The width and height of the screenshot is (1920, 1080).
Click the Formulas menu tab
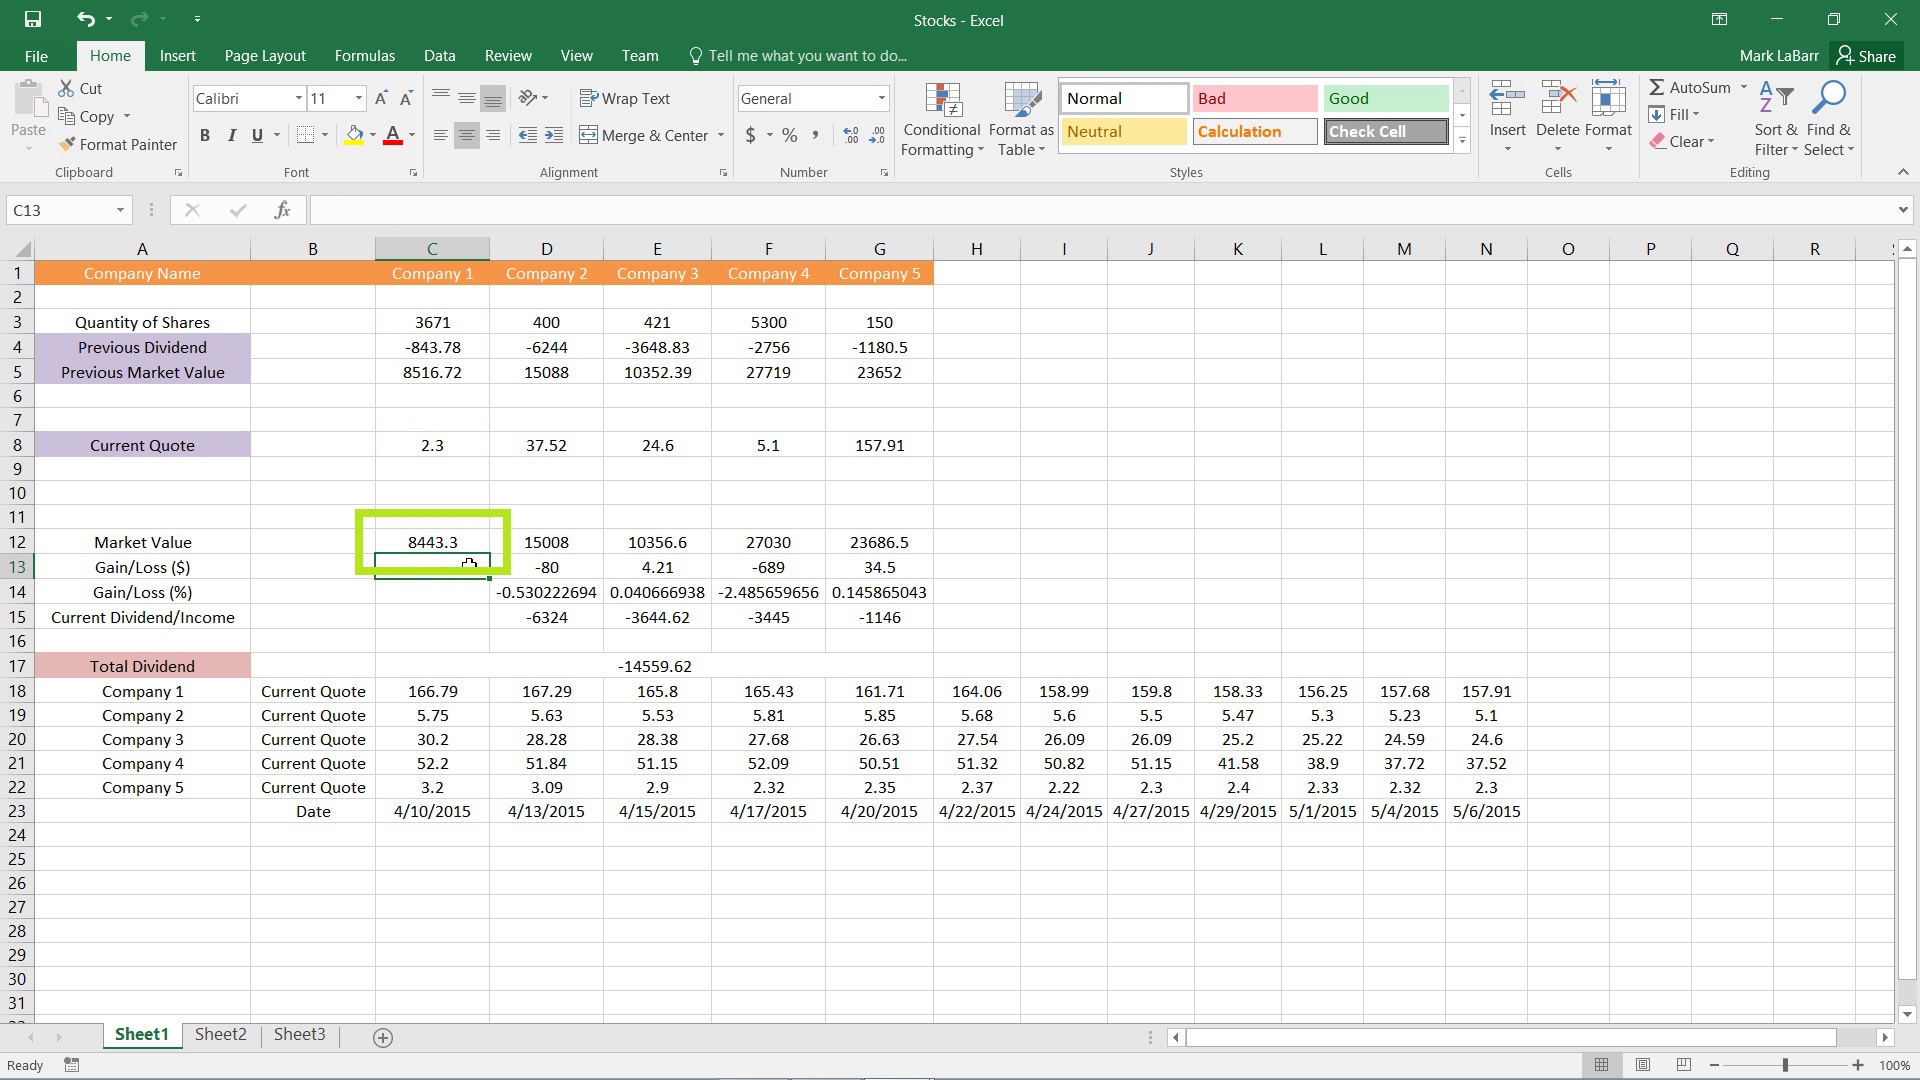[x=364, y=55]
